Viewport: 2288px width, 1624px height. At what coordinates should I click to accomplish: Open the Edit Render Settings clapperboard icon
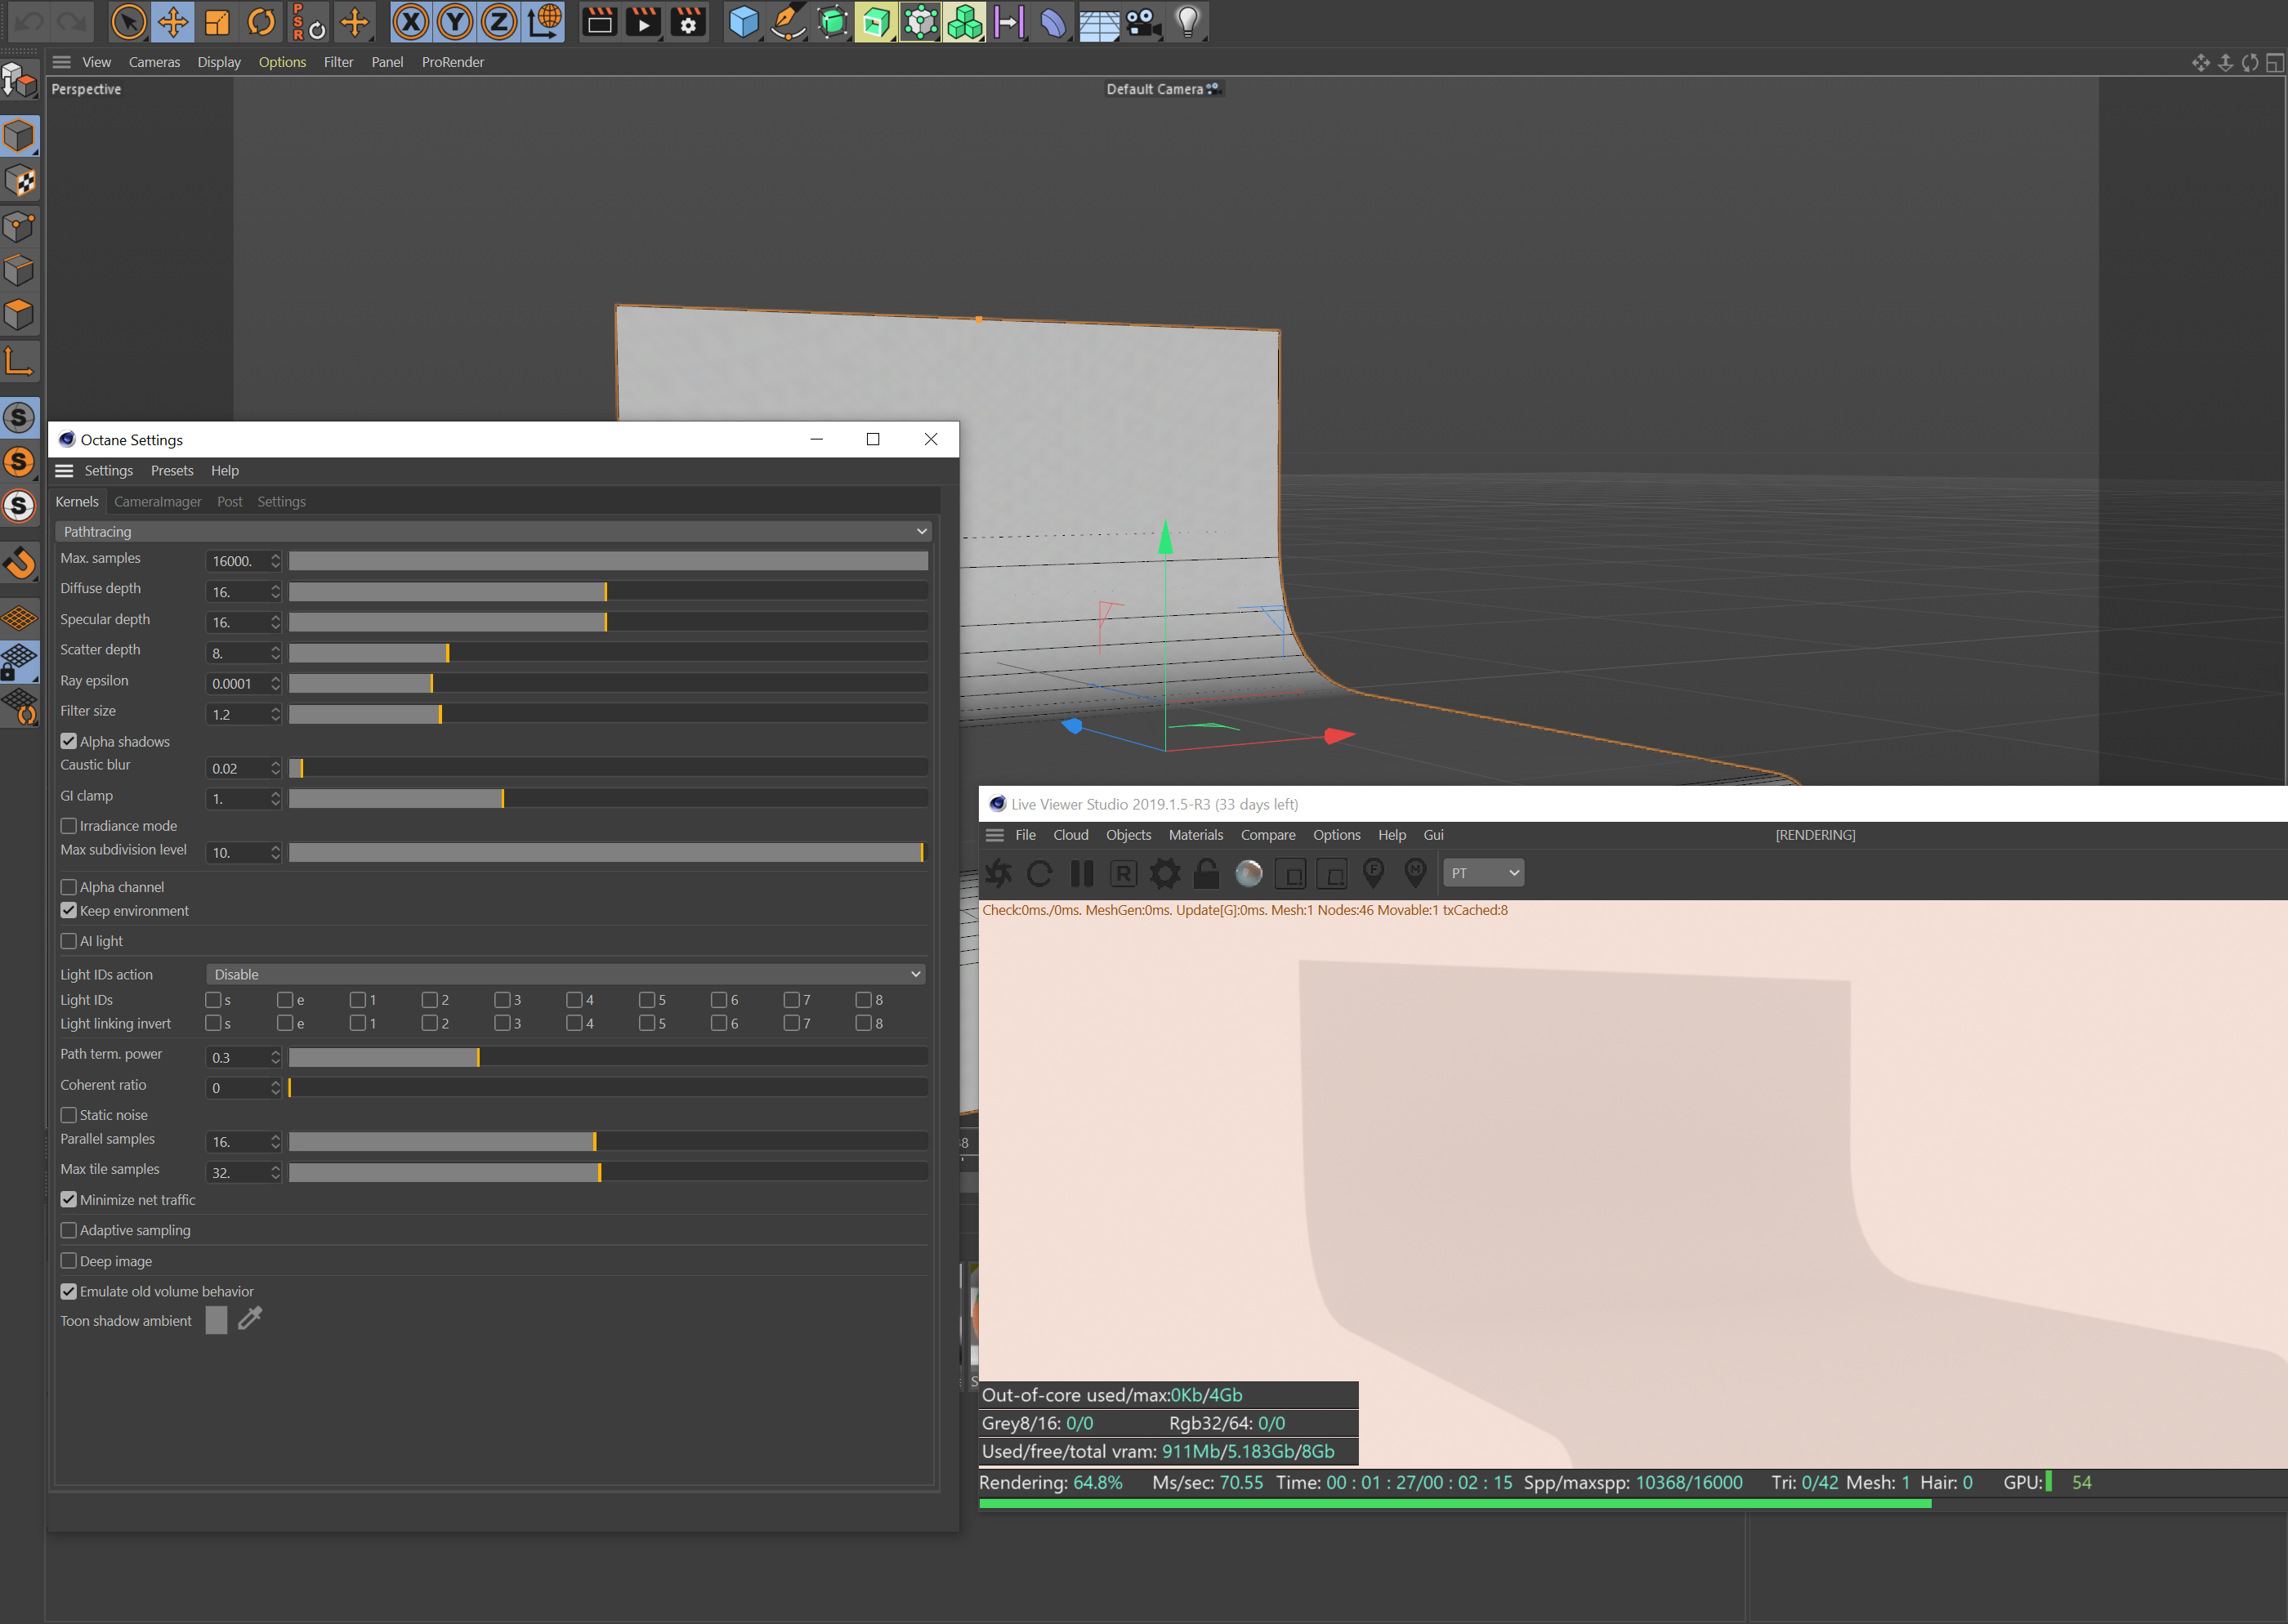coord(688,21)
